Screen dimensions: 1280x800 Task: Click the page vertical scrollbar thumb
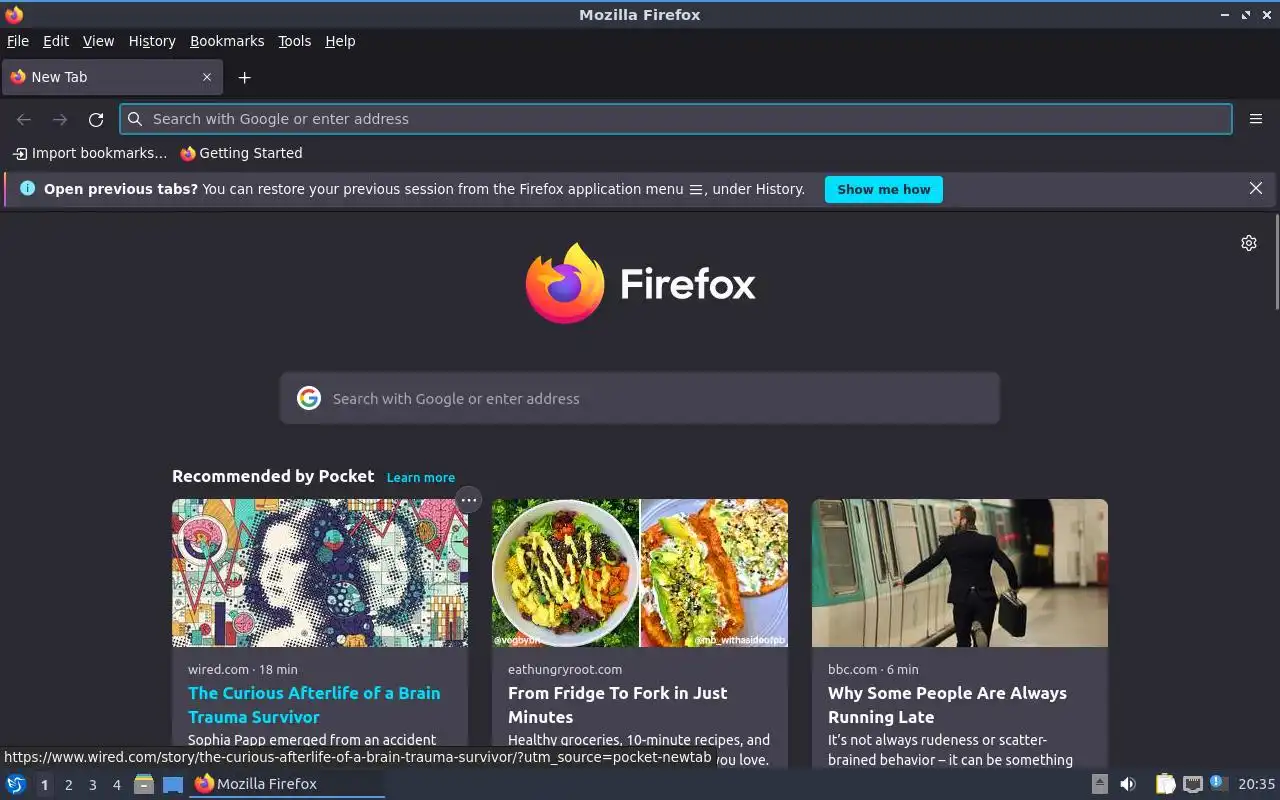(1276, 261)
